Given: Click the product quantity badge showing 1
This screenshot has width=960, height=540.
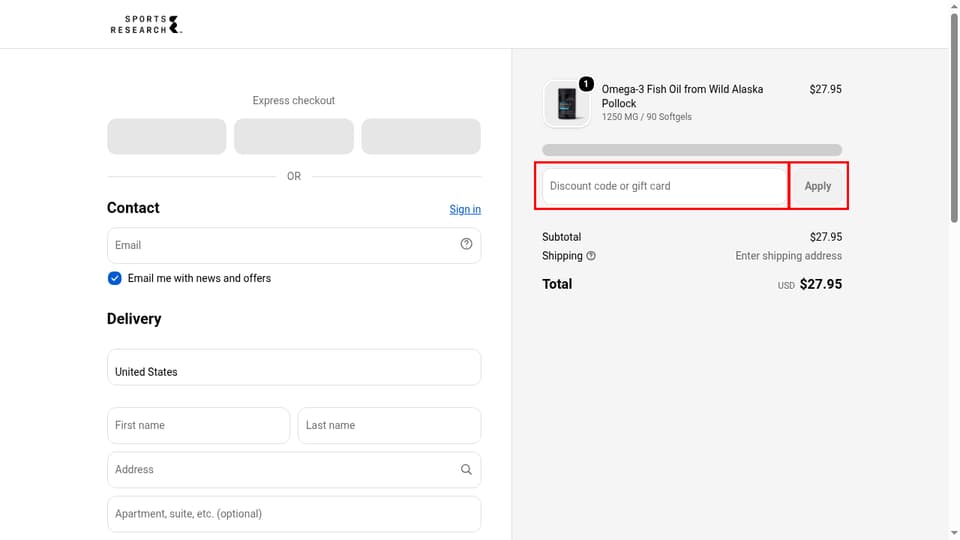Looking at the screenshot, I should point(586,84).
